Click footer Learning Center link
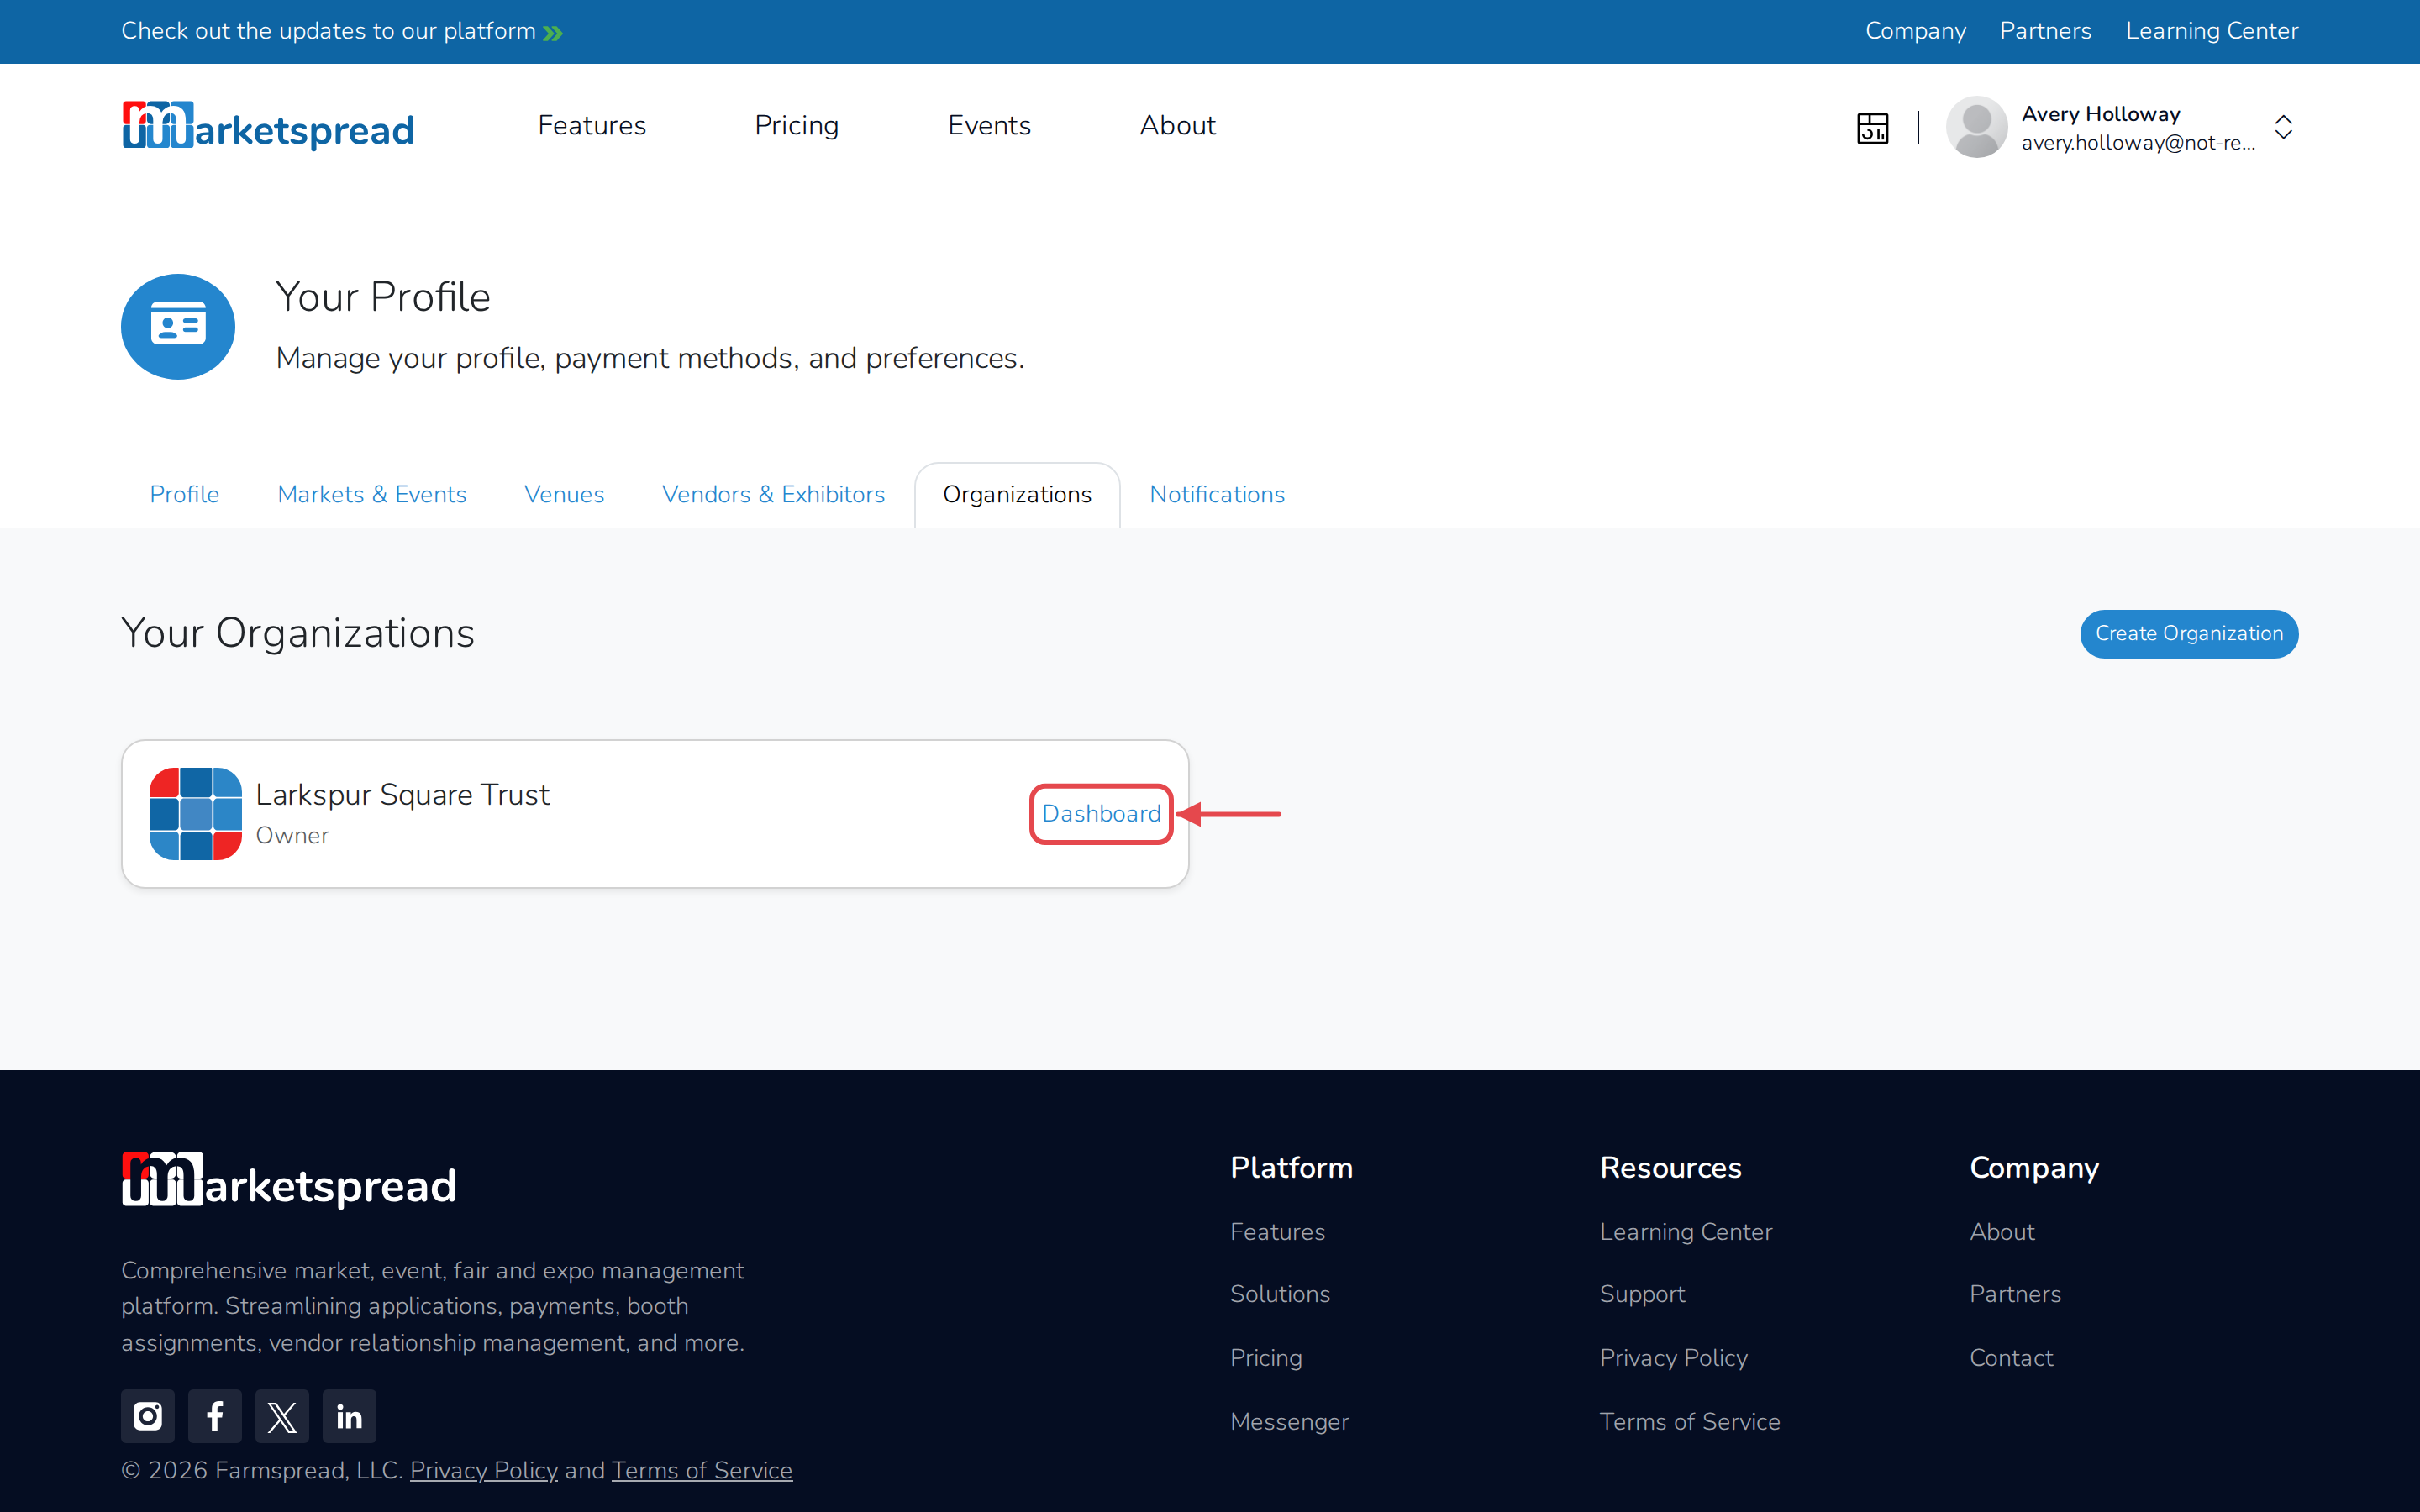 [x=1686, y=1232]
